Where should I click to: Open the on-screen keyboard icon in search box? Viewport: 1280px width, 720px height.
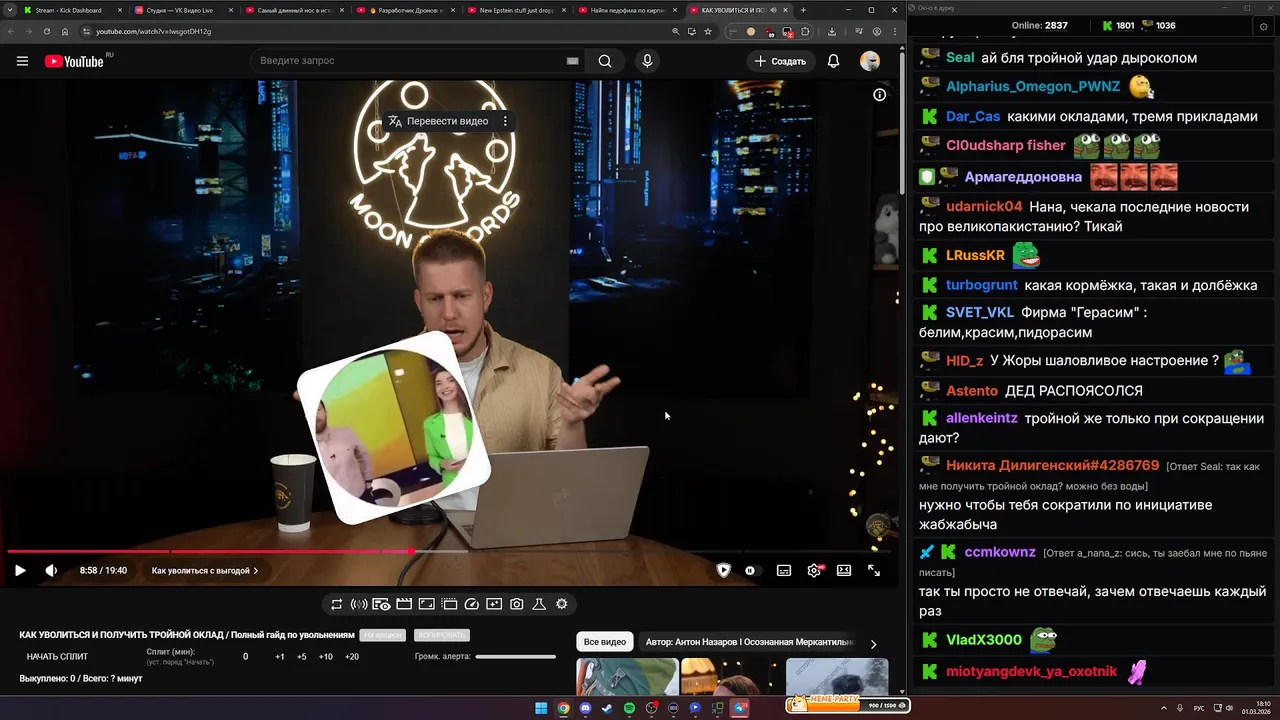point(572,61)
